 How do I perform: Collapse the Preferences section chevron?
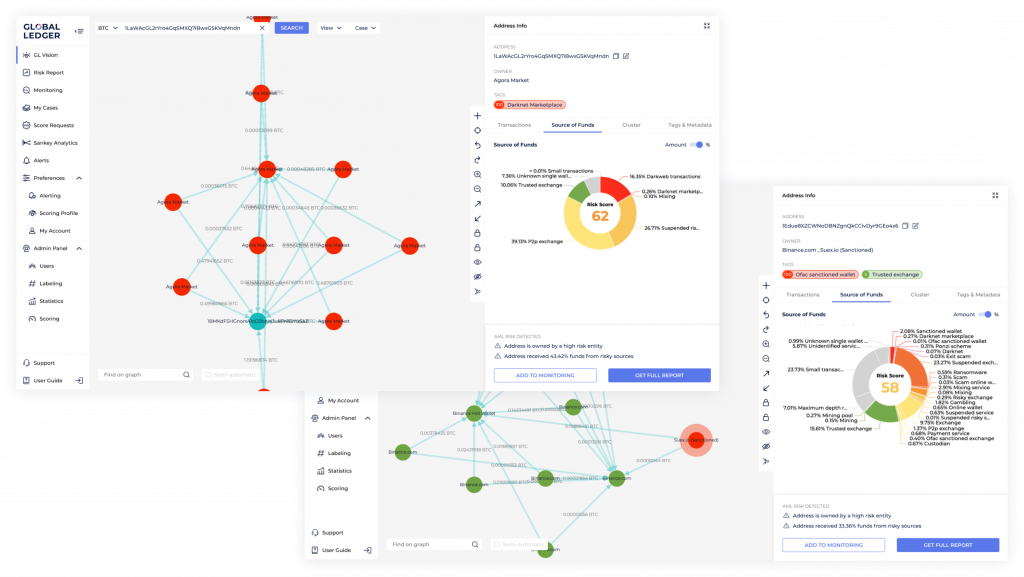pyautogui.click(x=79, y=178)
